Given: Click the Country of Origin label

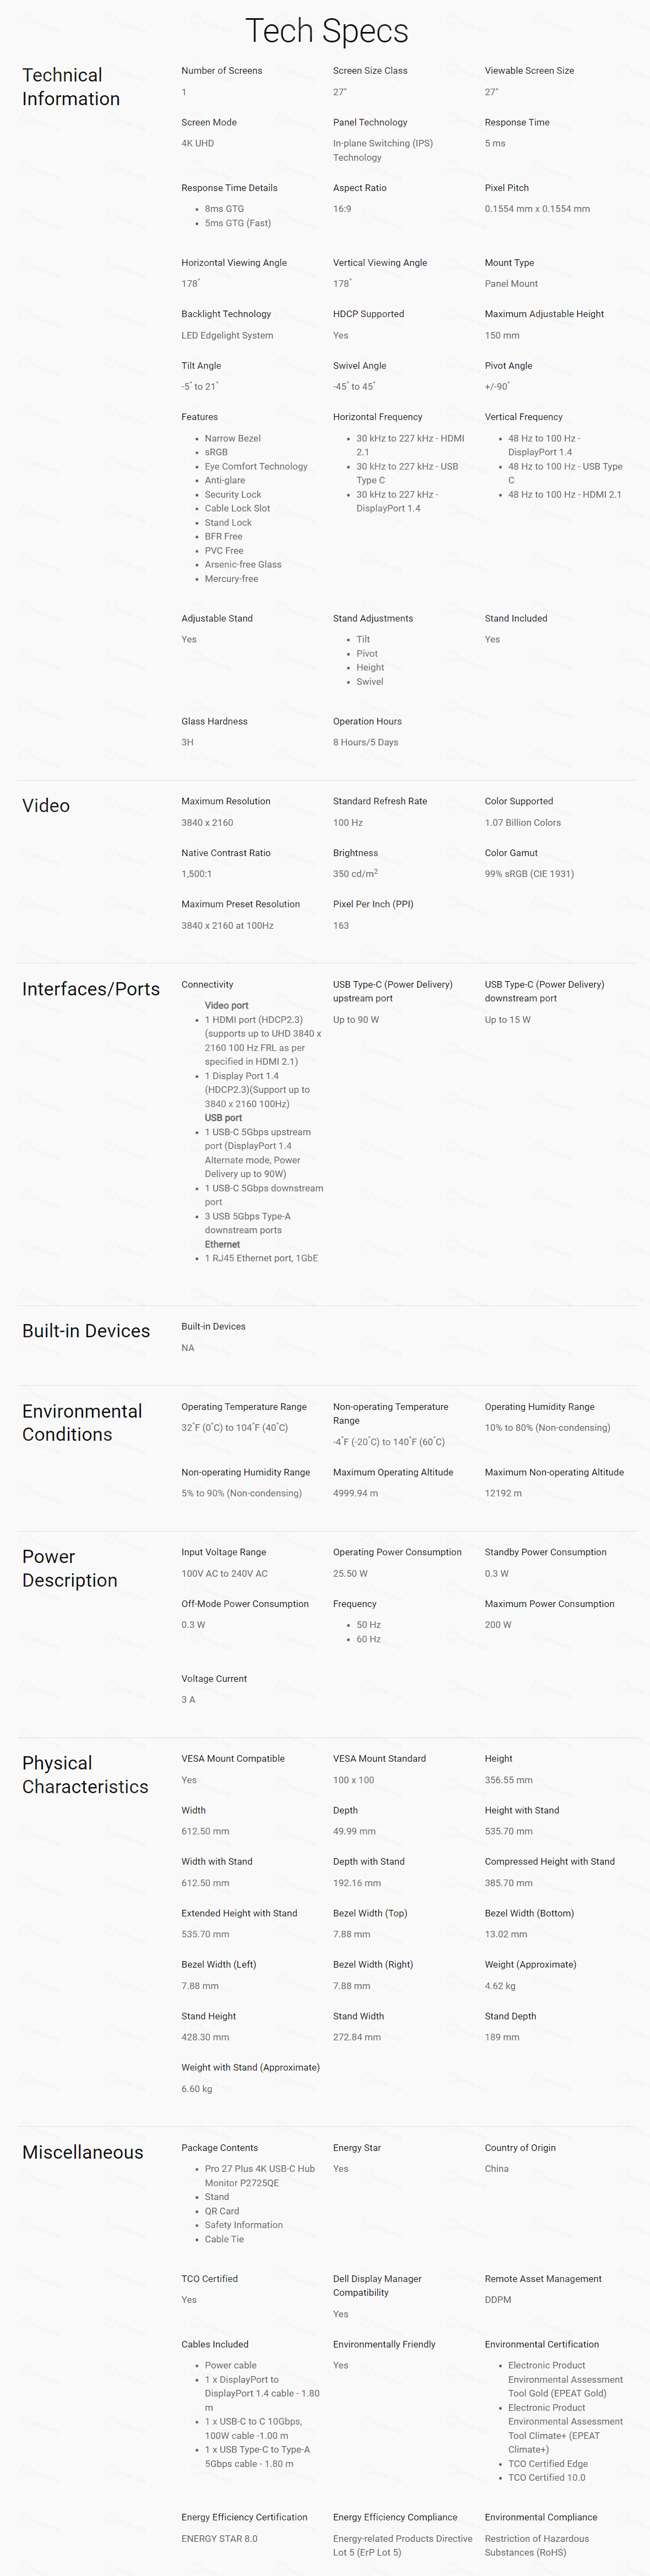Looking at the screenshot, I should pos(520,2147).
